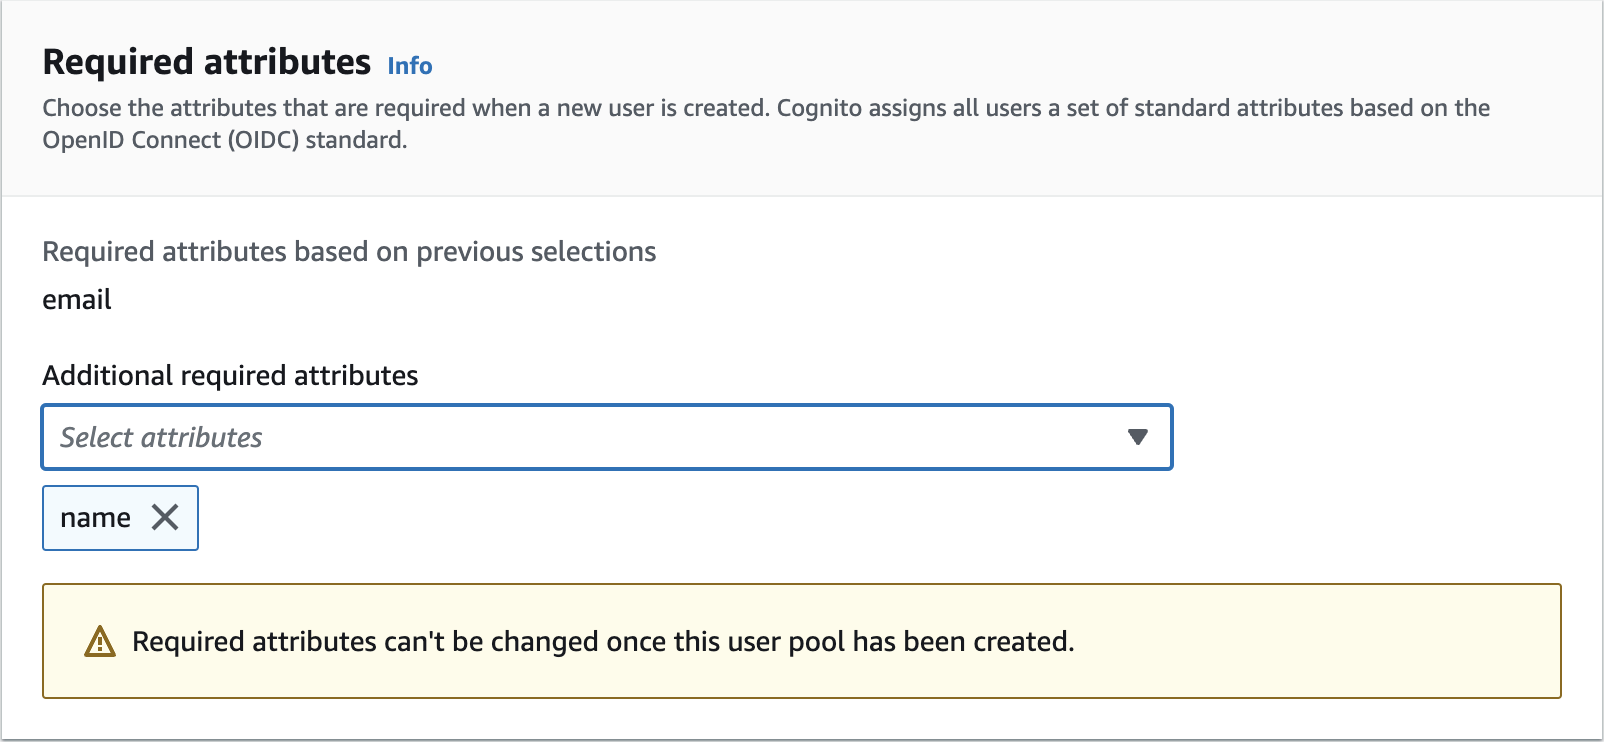This screenshot has height=742, width=1604.
Task: Open the Info link beside Required attributes
Action: point(410,66)
